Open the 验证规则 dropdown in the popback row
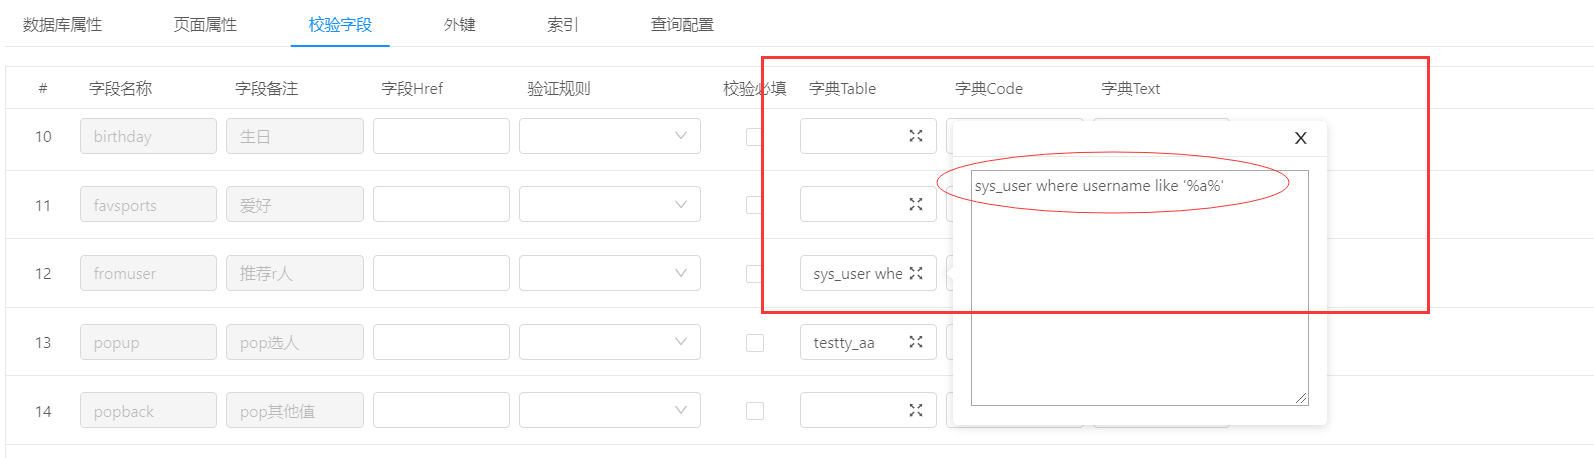 click(x=609, y=410)
